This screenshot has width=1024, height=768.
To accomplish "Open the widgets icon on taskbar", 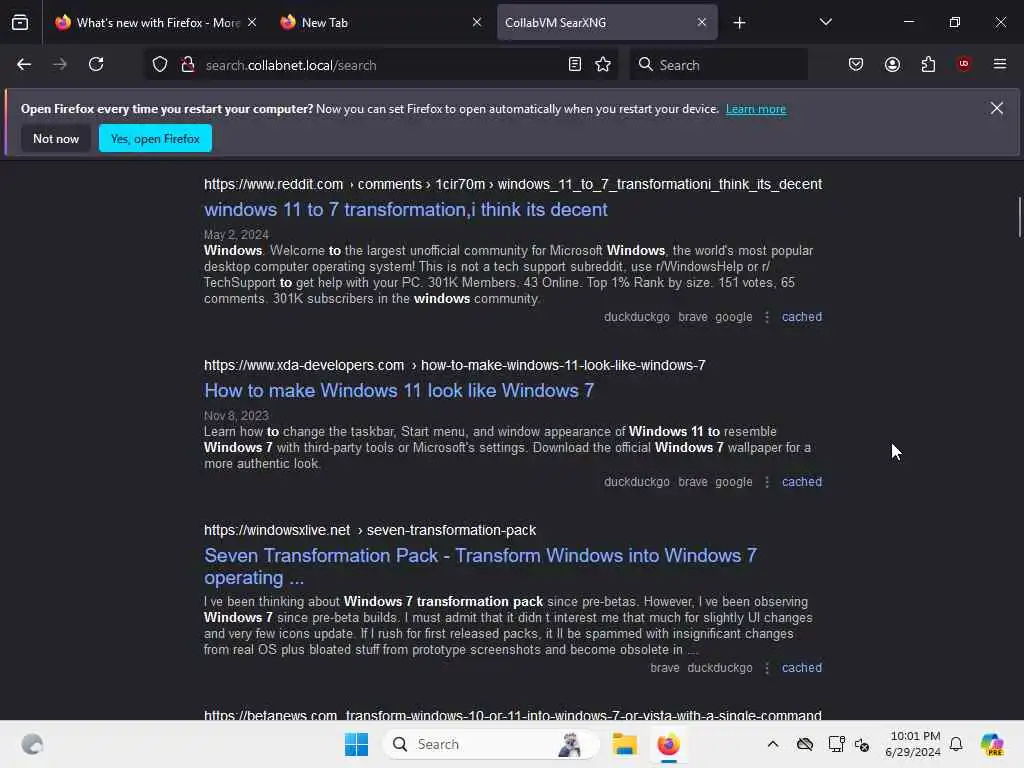I will tap(32, 744).
